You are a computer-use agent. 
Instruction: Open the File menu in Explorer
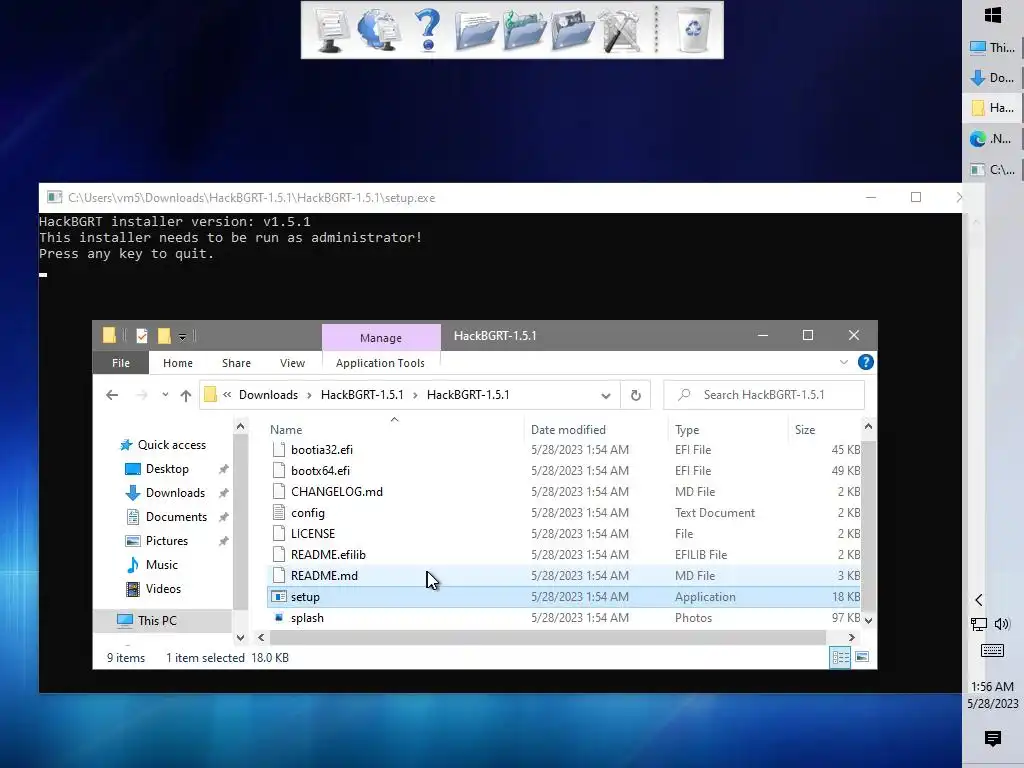pyautogui.click(x=121, y=363)
